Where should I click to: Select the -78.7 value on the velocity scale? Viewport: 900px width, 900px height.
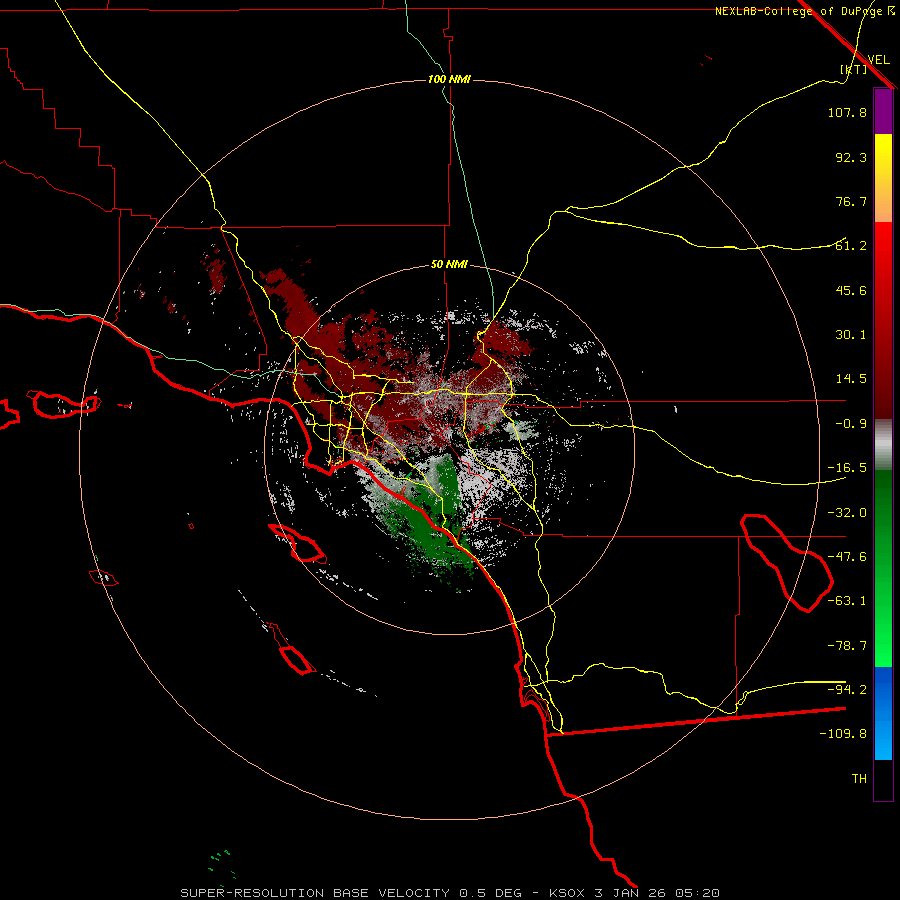847,646
